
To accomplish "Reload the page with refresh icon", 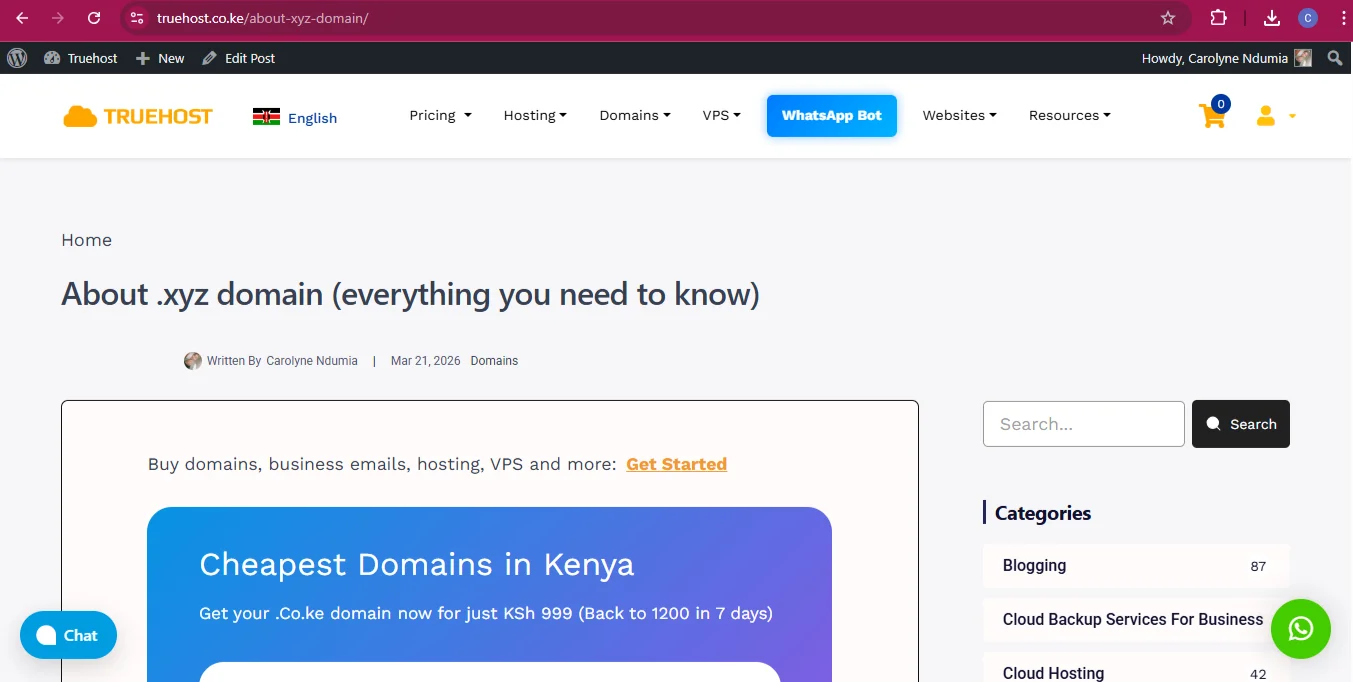I will (94, 18).
